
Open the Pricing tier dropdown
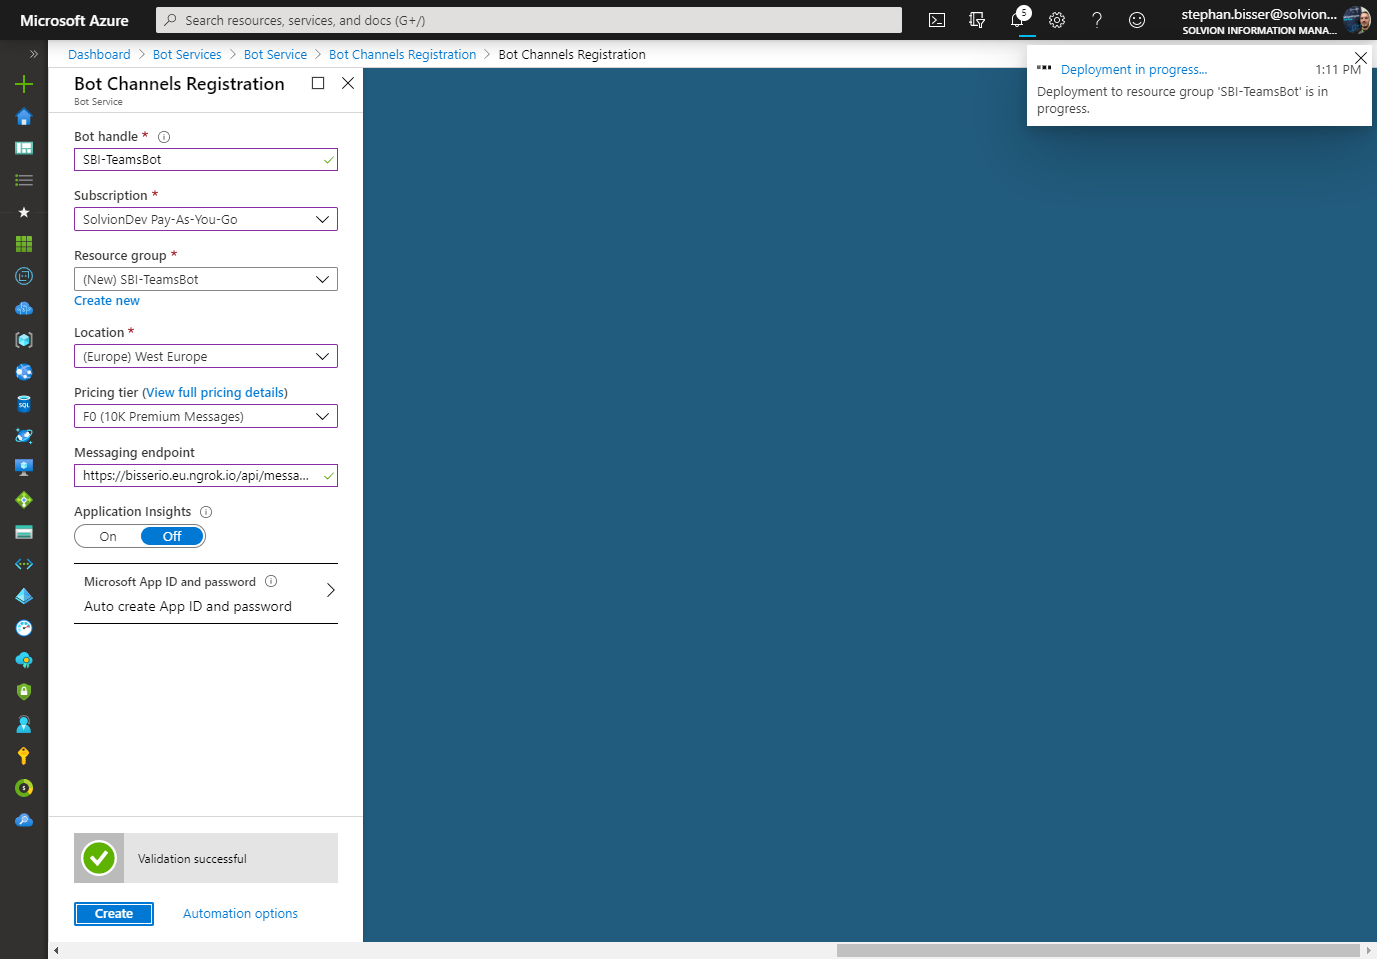[206, 416]
